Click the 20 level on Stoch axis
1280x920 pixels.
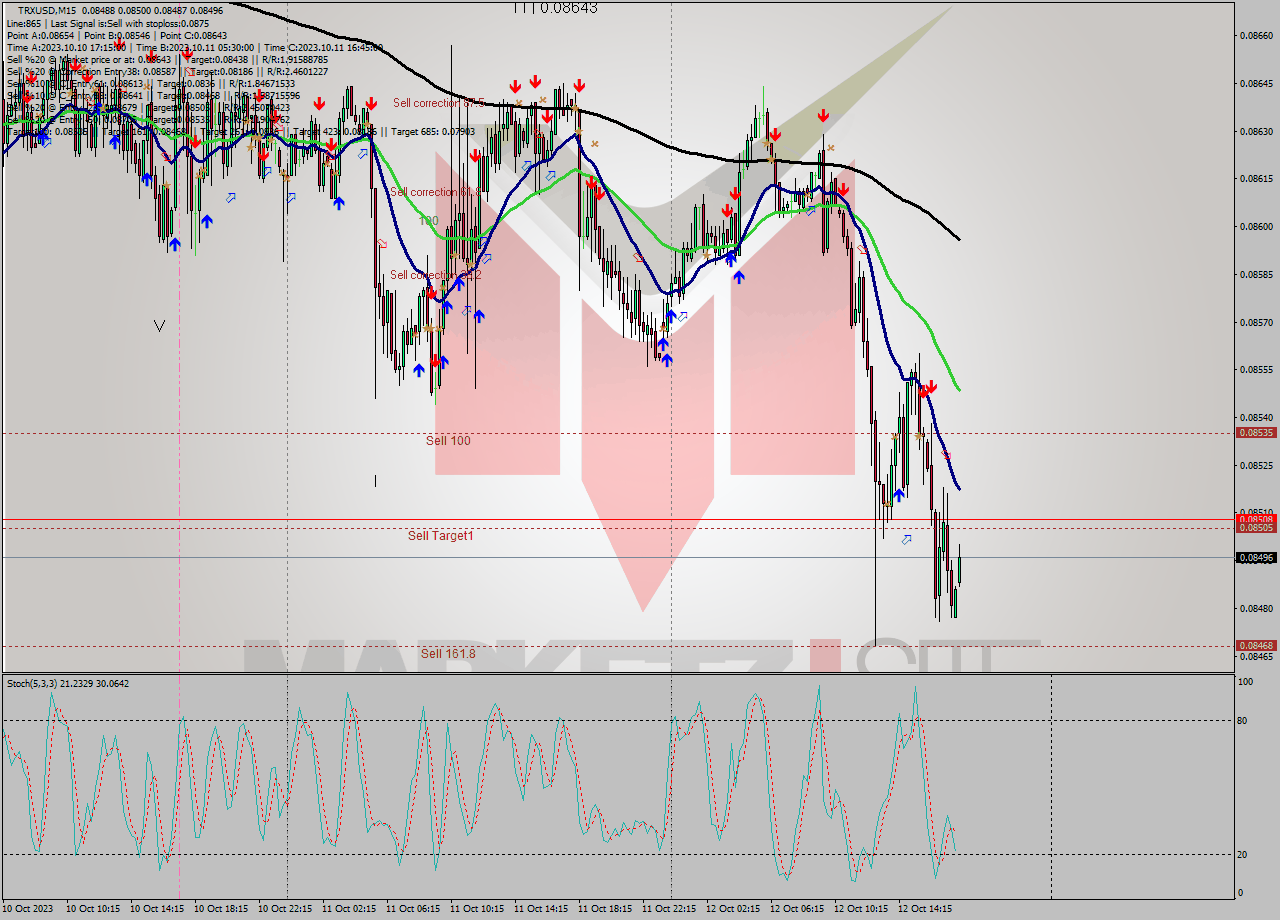[1244, 854]
